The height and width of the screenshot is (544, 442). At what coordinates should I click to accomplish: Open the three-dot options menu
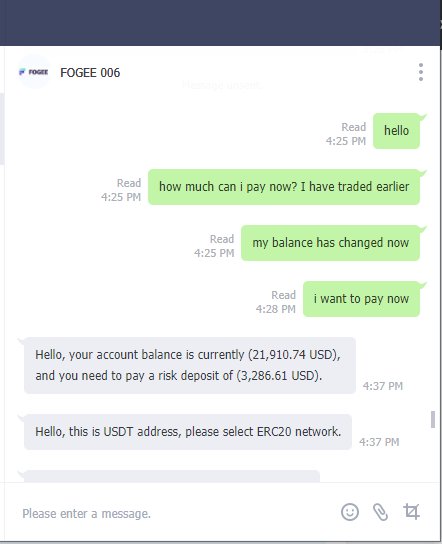pos(420,72)
